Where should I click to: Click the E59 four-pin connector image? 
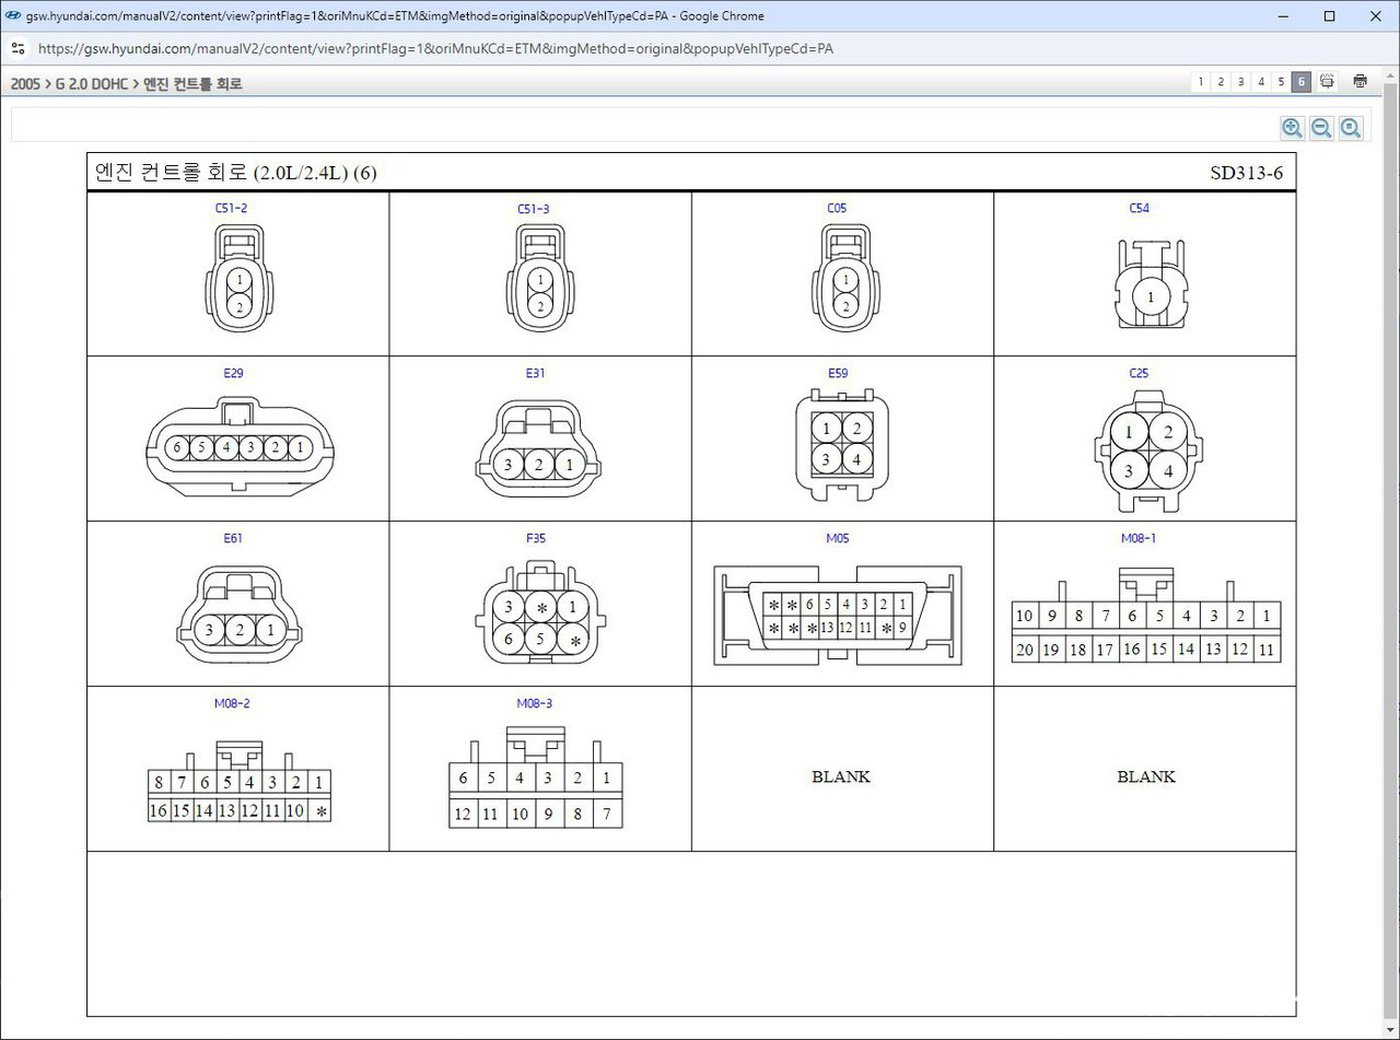(841, 444)
